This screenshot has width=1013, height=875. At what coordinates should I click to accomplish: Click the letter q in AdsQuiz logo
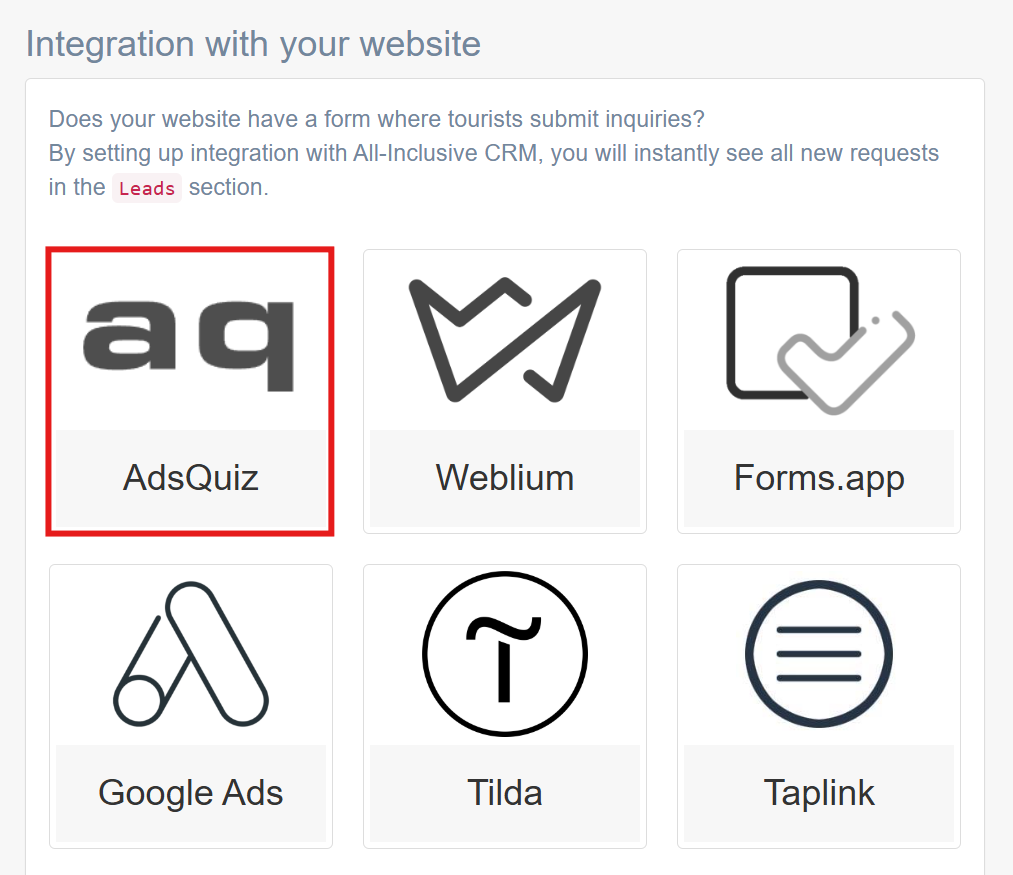246,346
